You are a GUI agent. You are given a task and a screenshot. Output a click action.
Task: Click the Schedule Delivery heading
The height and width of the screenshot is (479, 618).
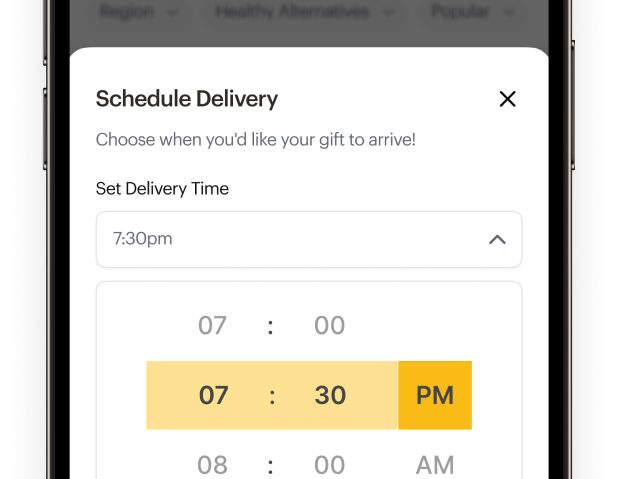tap(187, 98)
